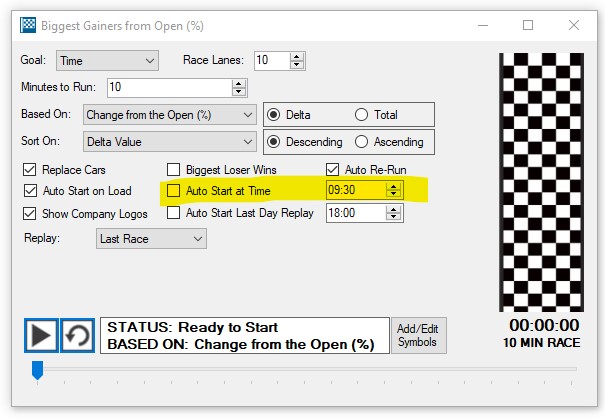Image resolution: width=605 pixels, height=419 pixels.
Task: Click the reset race circular arrow icon
Action: (77, 335)
